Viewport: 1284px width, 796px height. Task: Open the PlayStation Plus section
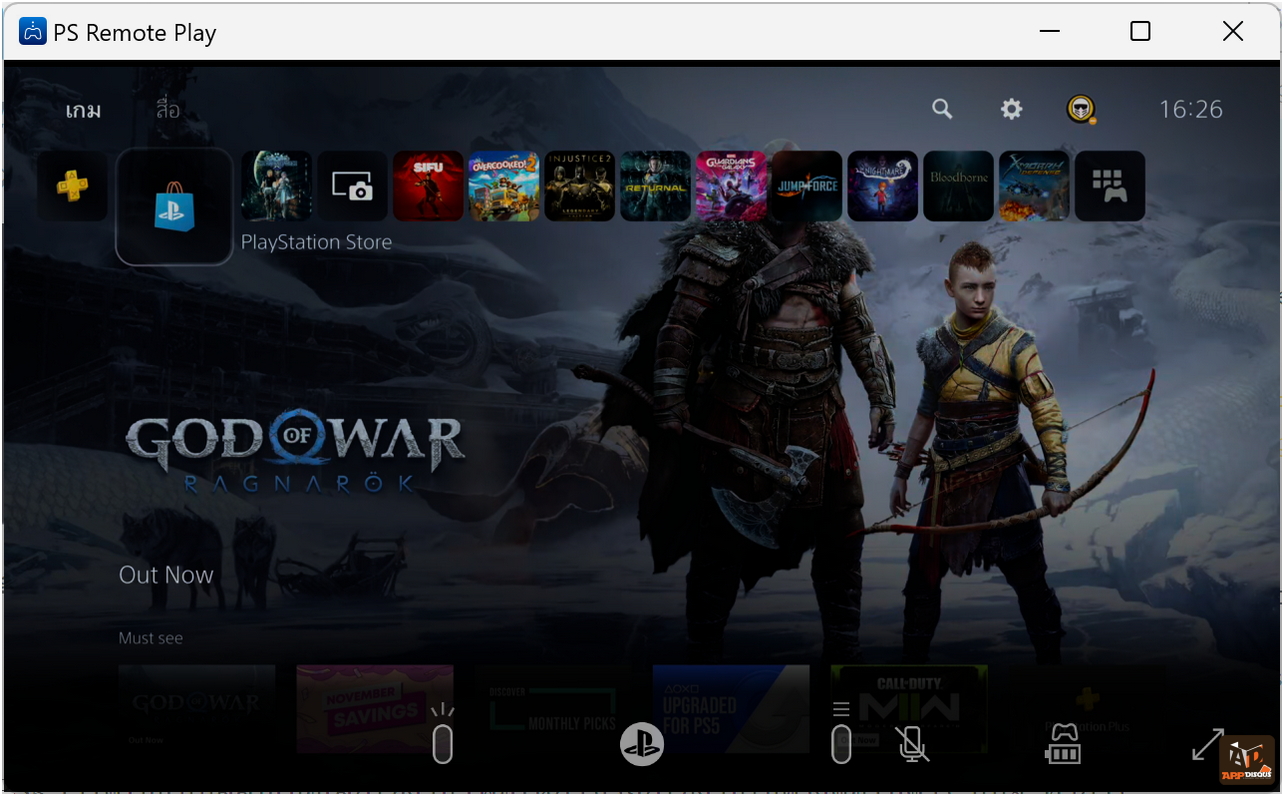71,186
